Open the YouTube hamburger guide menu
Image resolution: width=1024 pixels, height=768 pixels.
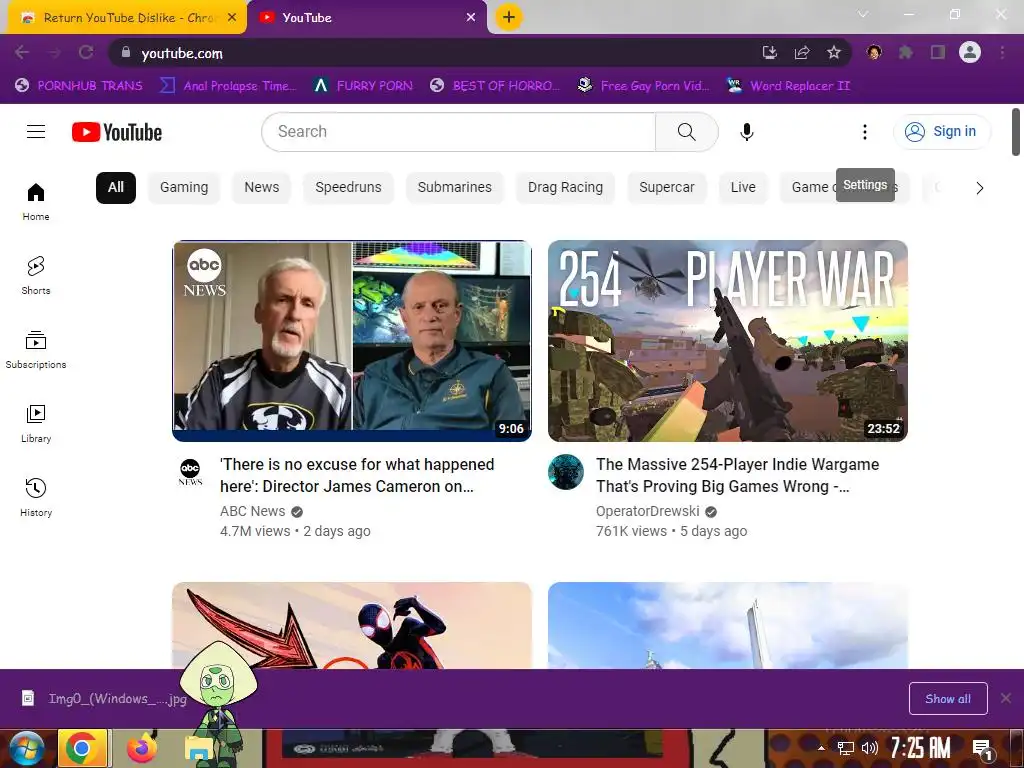coord(36,132)
